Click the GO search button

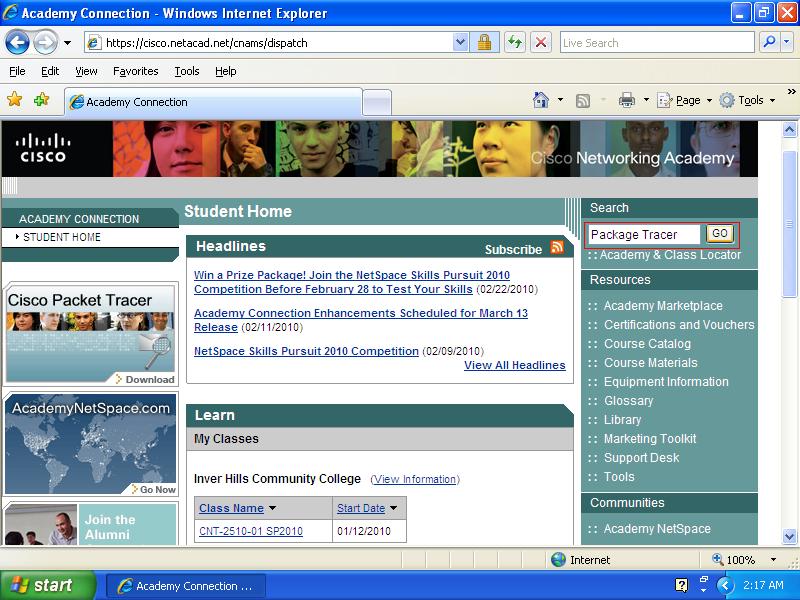click(720, 234)
